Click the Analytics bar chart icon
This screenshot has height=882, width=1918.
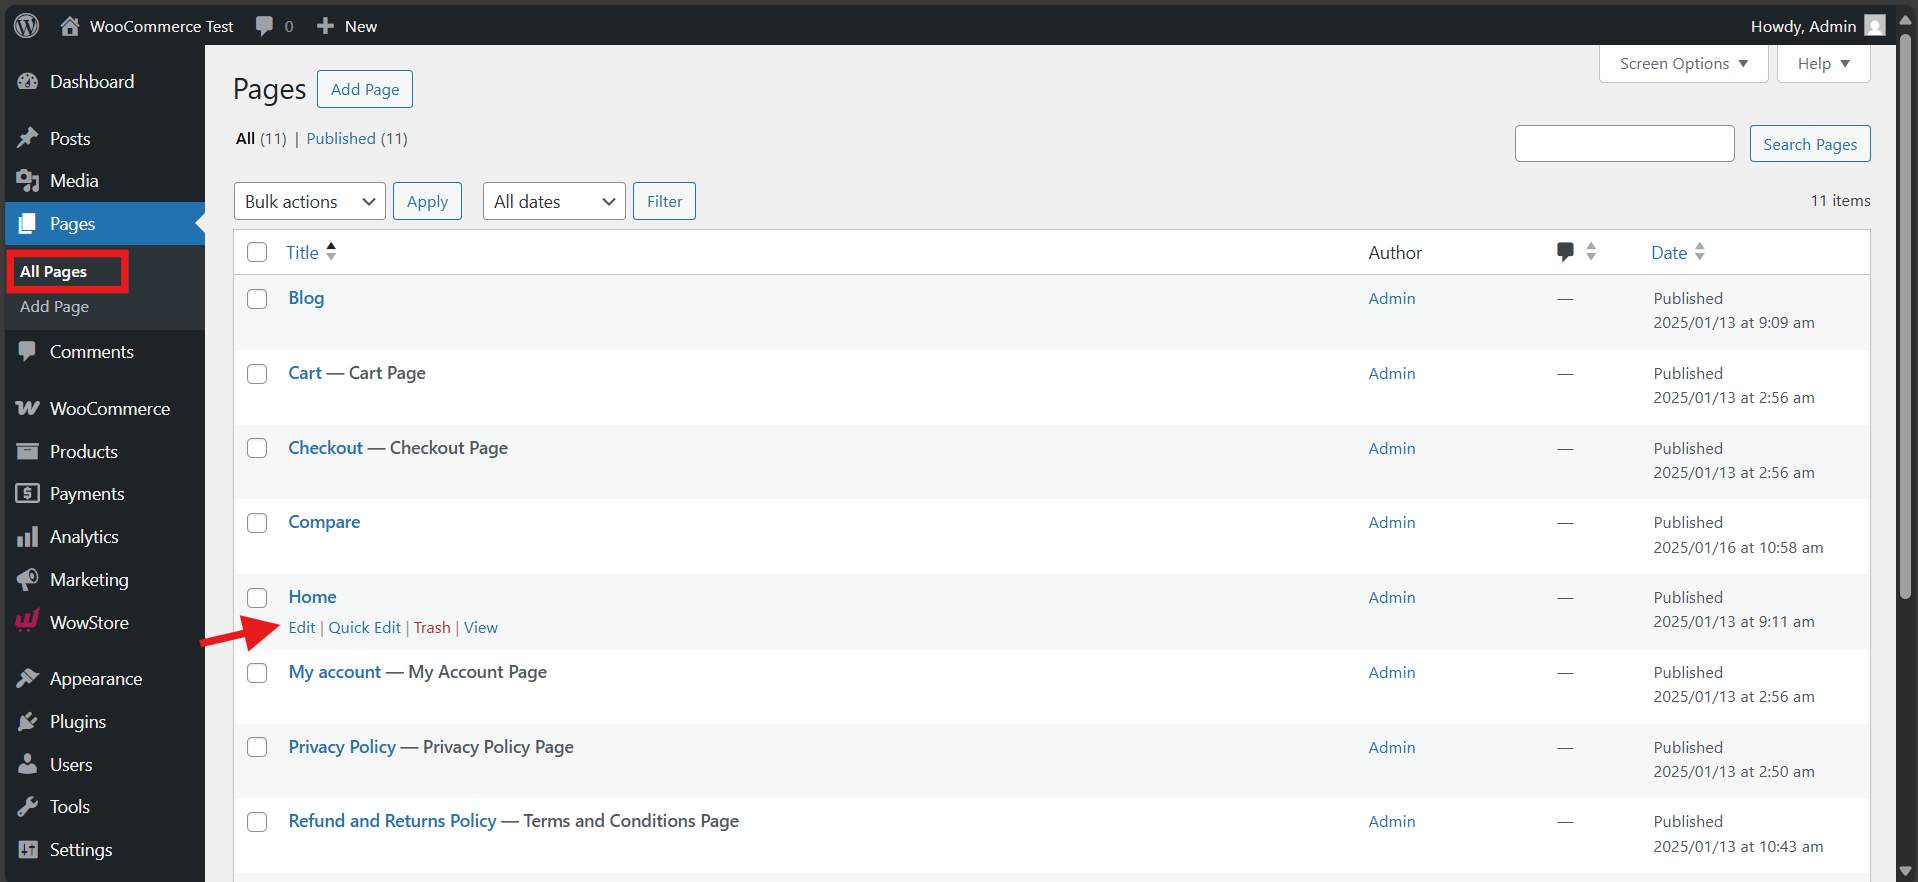(x=28, y=537)
